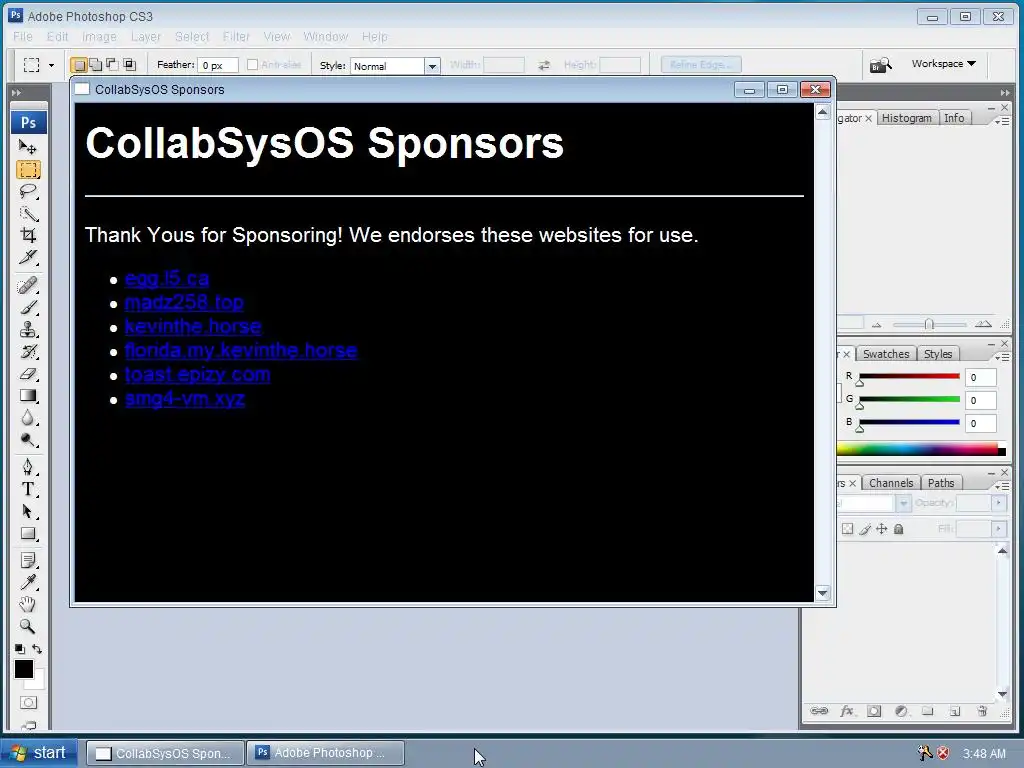Toggle lock image pixels in Layers

865,529
